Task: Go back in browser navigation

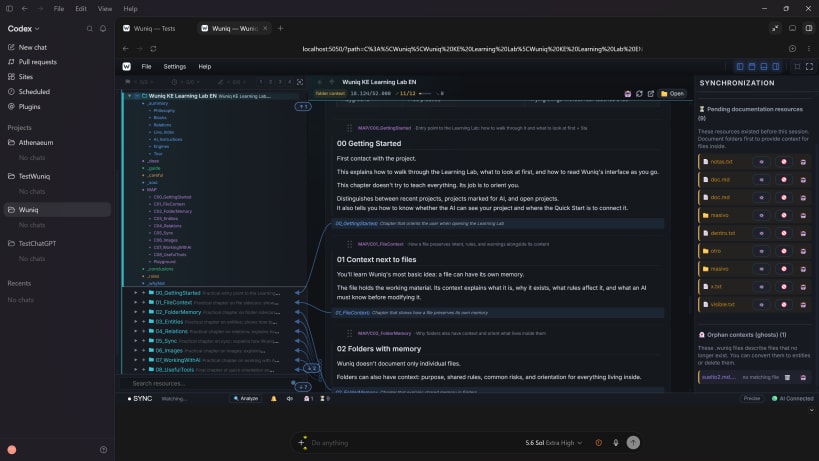Action: 125,49
